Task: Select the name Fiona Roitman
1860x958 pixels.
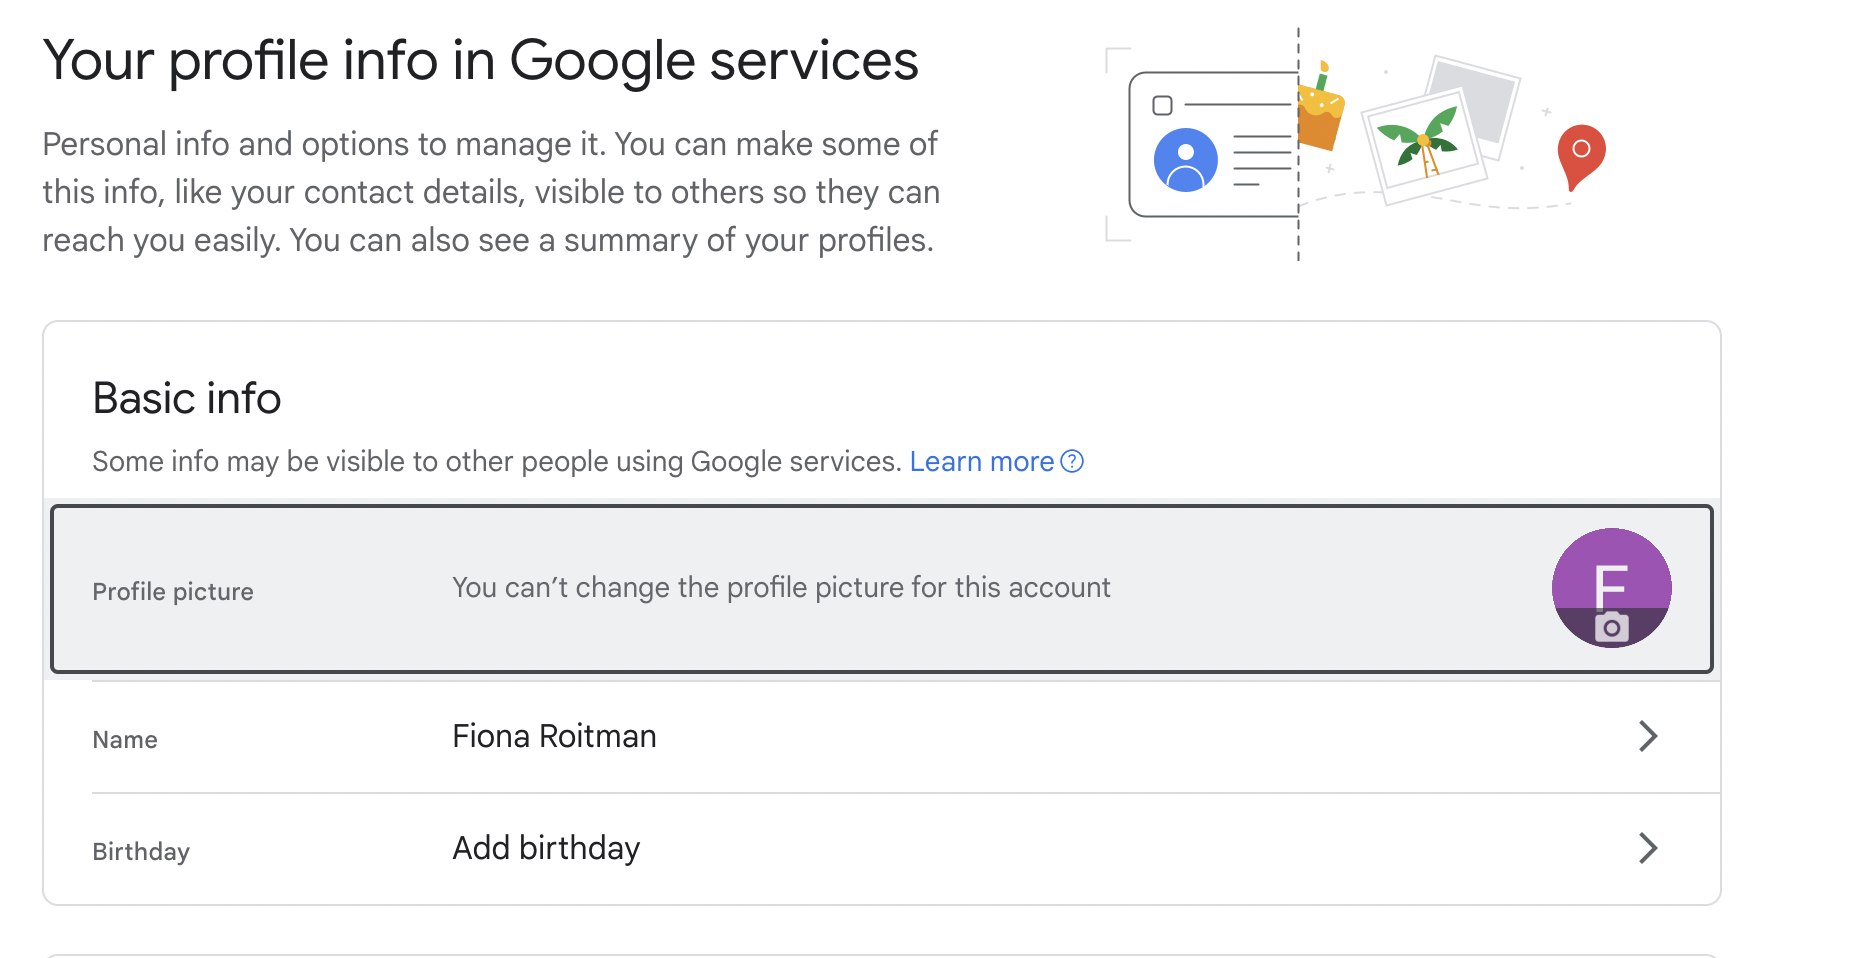Action: (x=554, y=736)
